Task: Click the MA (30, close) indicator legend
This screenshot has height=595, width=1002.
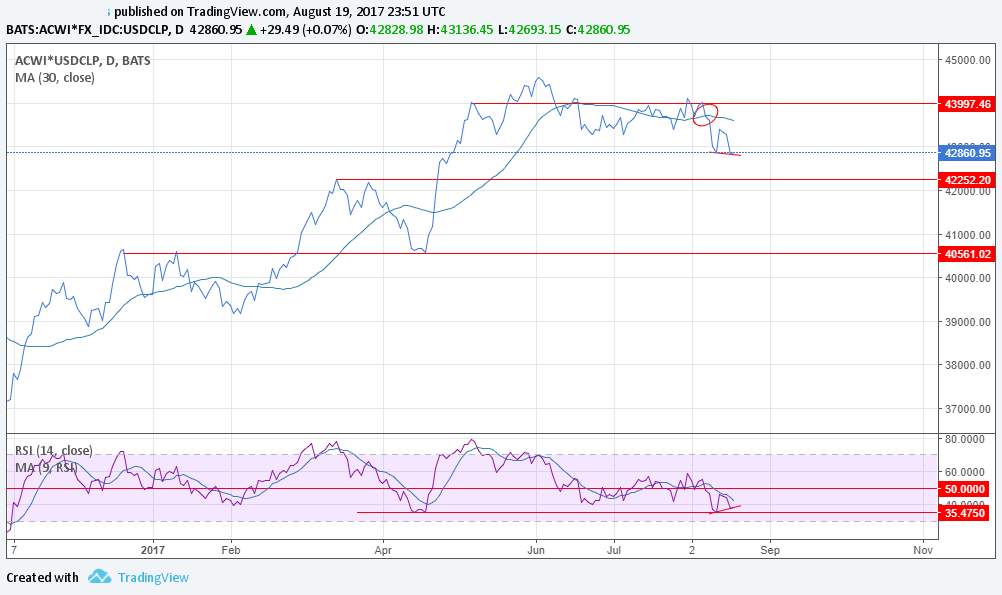Action: pyautogui.click(x=55, y=77)
